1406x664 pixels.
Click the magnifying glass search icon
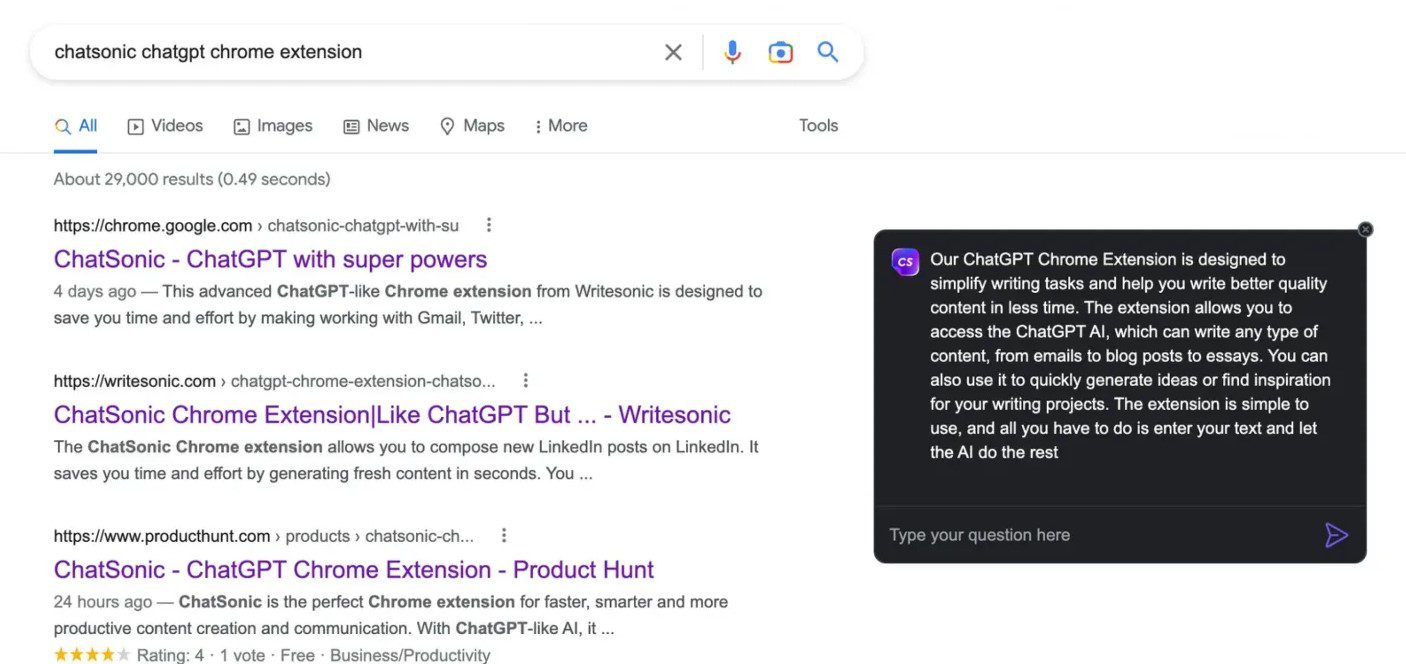pos(828,51)
